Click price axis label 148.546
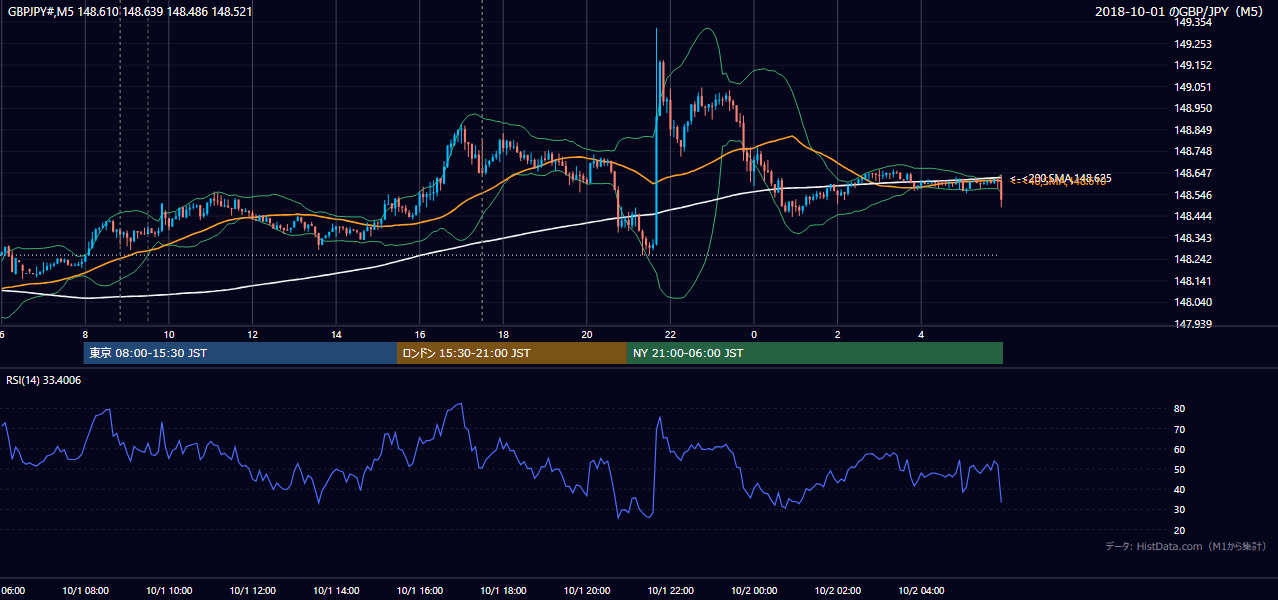The height and width of the screenshot is (600, 1278). pyautogui.click(x=1193, y=195)
